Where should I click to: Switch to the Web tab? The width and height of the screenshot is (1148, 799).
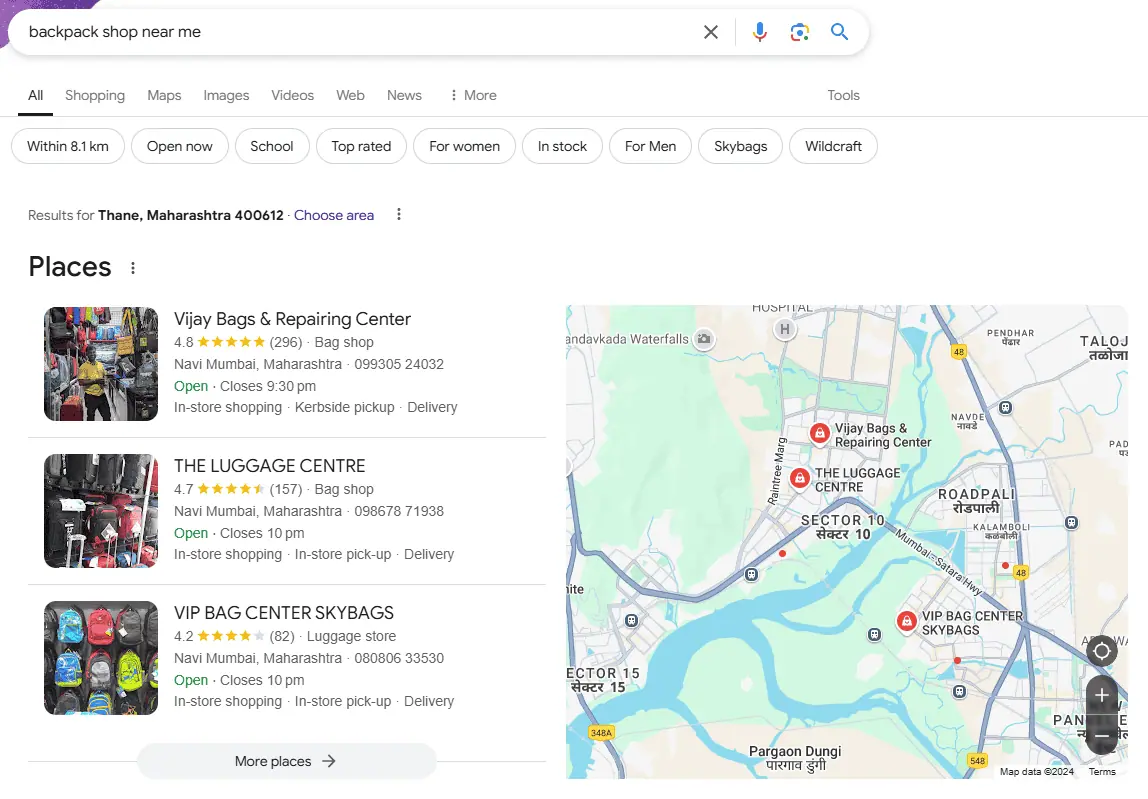point(350,95)
